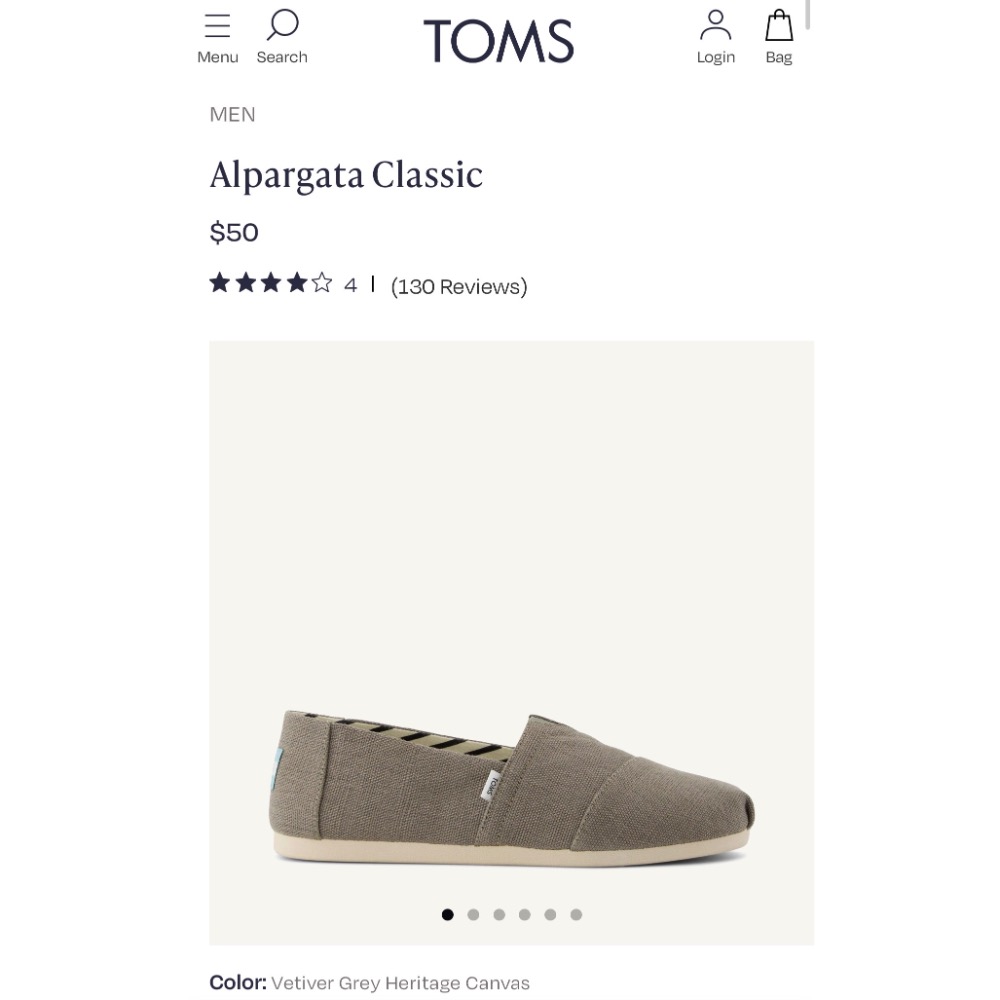Open the hamburger Menu icon

coord(217,26)
